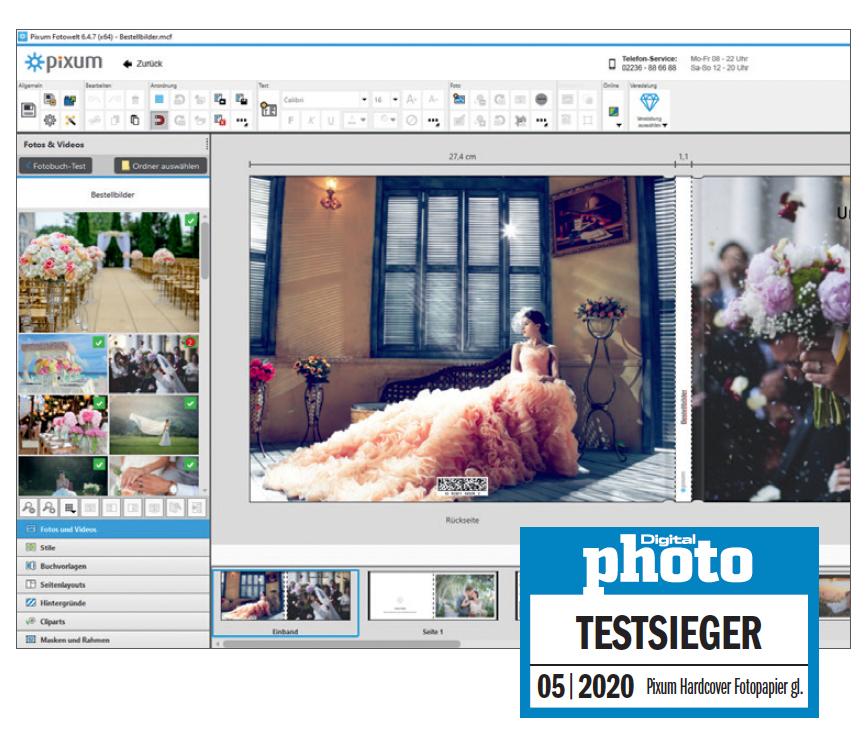Open the Online dropdown arrow
Image resolution: width=868 pixels, height=747 pixels.
618,125
